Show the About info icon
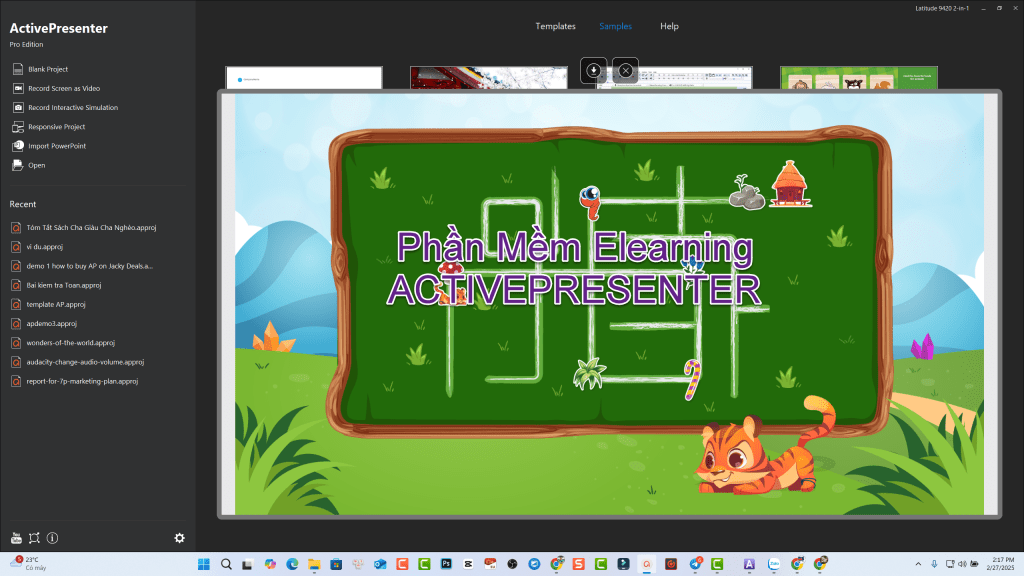This screenshot has width=1024, height=576. 52,538
